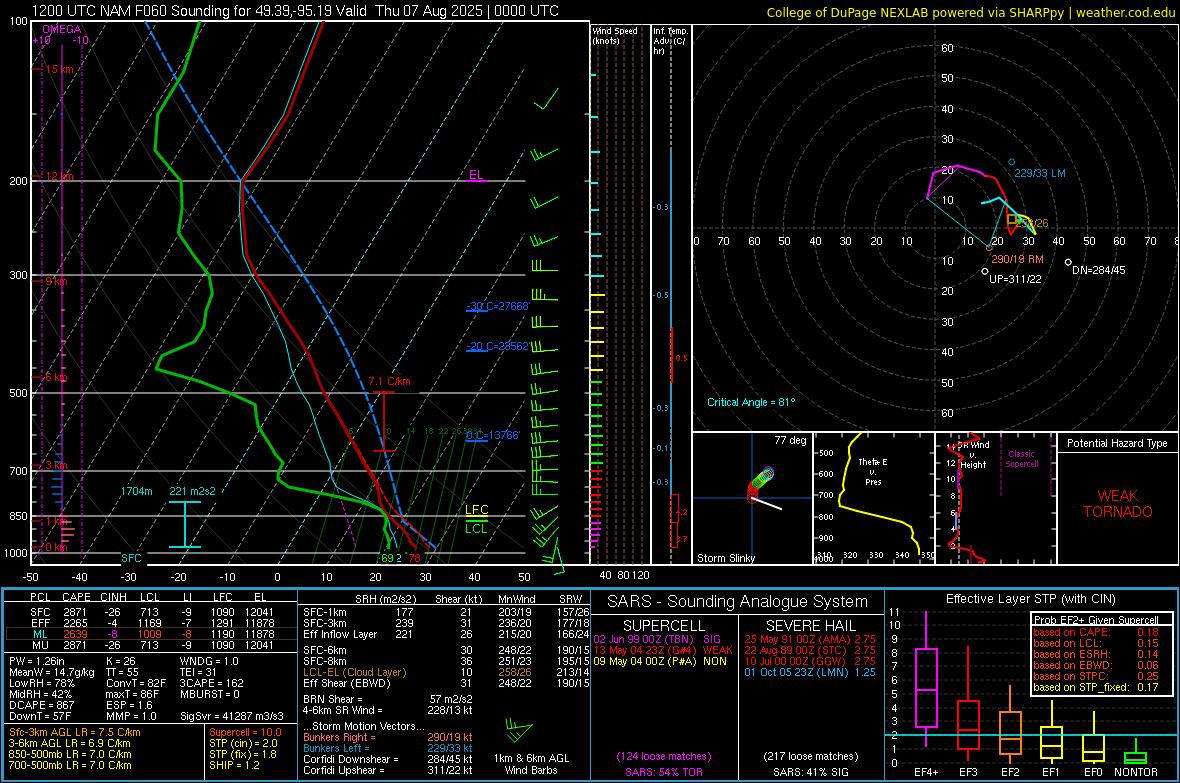Click the 15 km height marker
Viewport: 1180px width, 783px height.
[59, 69]
